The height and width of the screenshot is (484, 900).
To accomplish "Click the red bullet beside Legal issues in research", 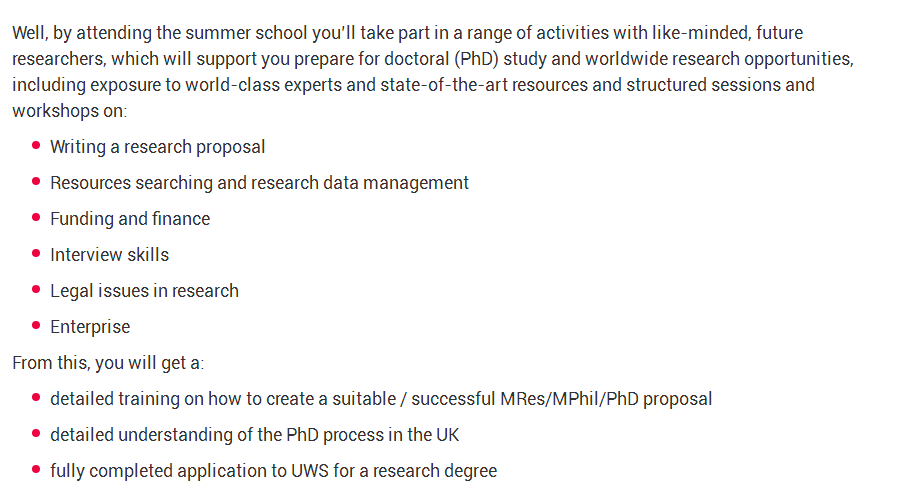I will pos(36,290).
